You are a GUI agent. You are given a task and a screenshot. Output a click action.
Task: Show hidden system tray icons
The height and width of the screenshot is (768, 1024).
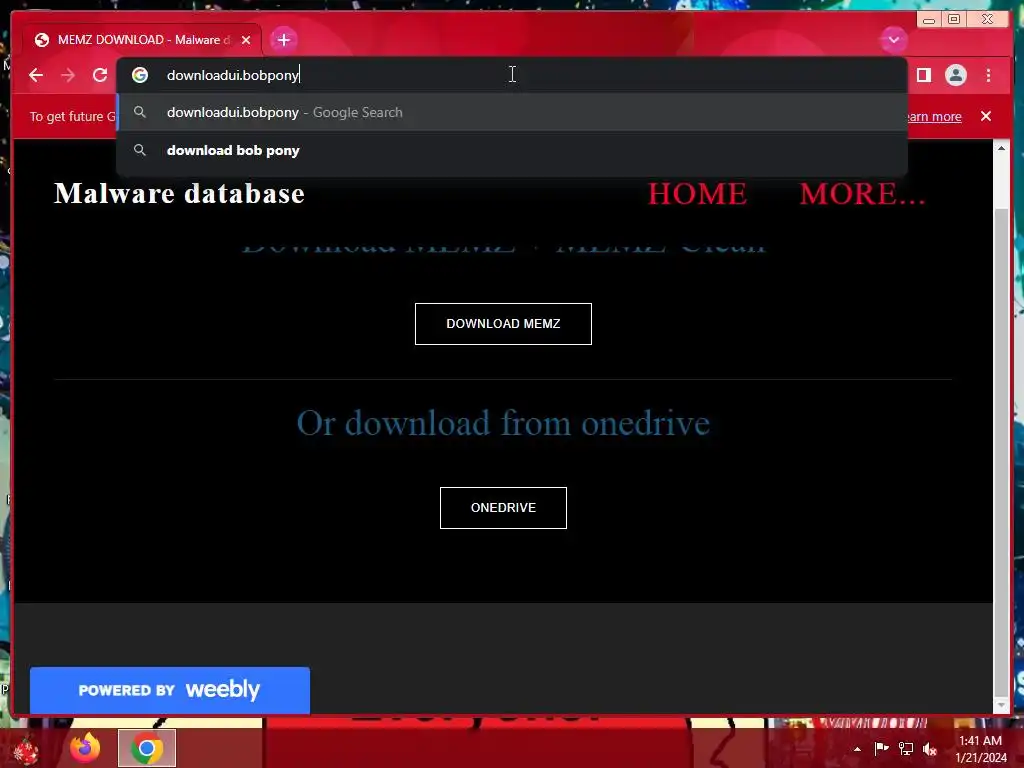pyautogui.click(x=857, y=749)
